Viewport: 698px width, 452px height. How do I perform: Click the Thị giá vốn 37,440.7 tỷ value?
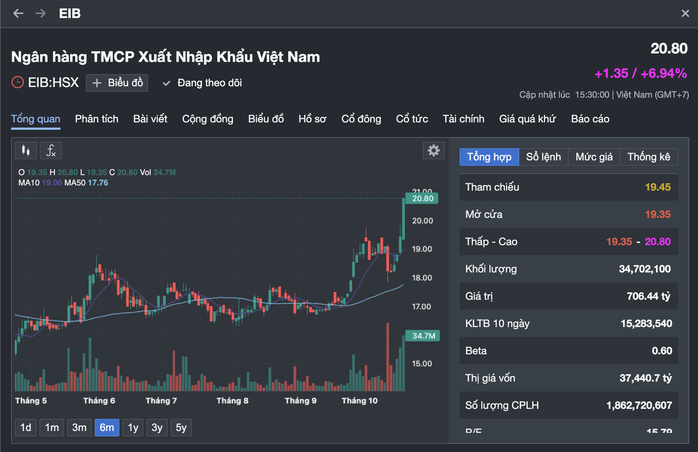pyautogui.click(x=645, y=378)
